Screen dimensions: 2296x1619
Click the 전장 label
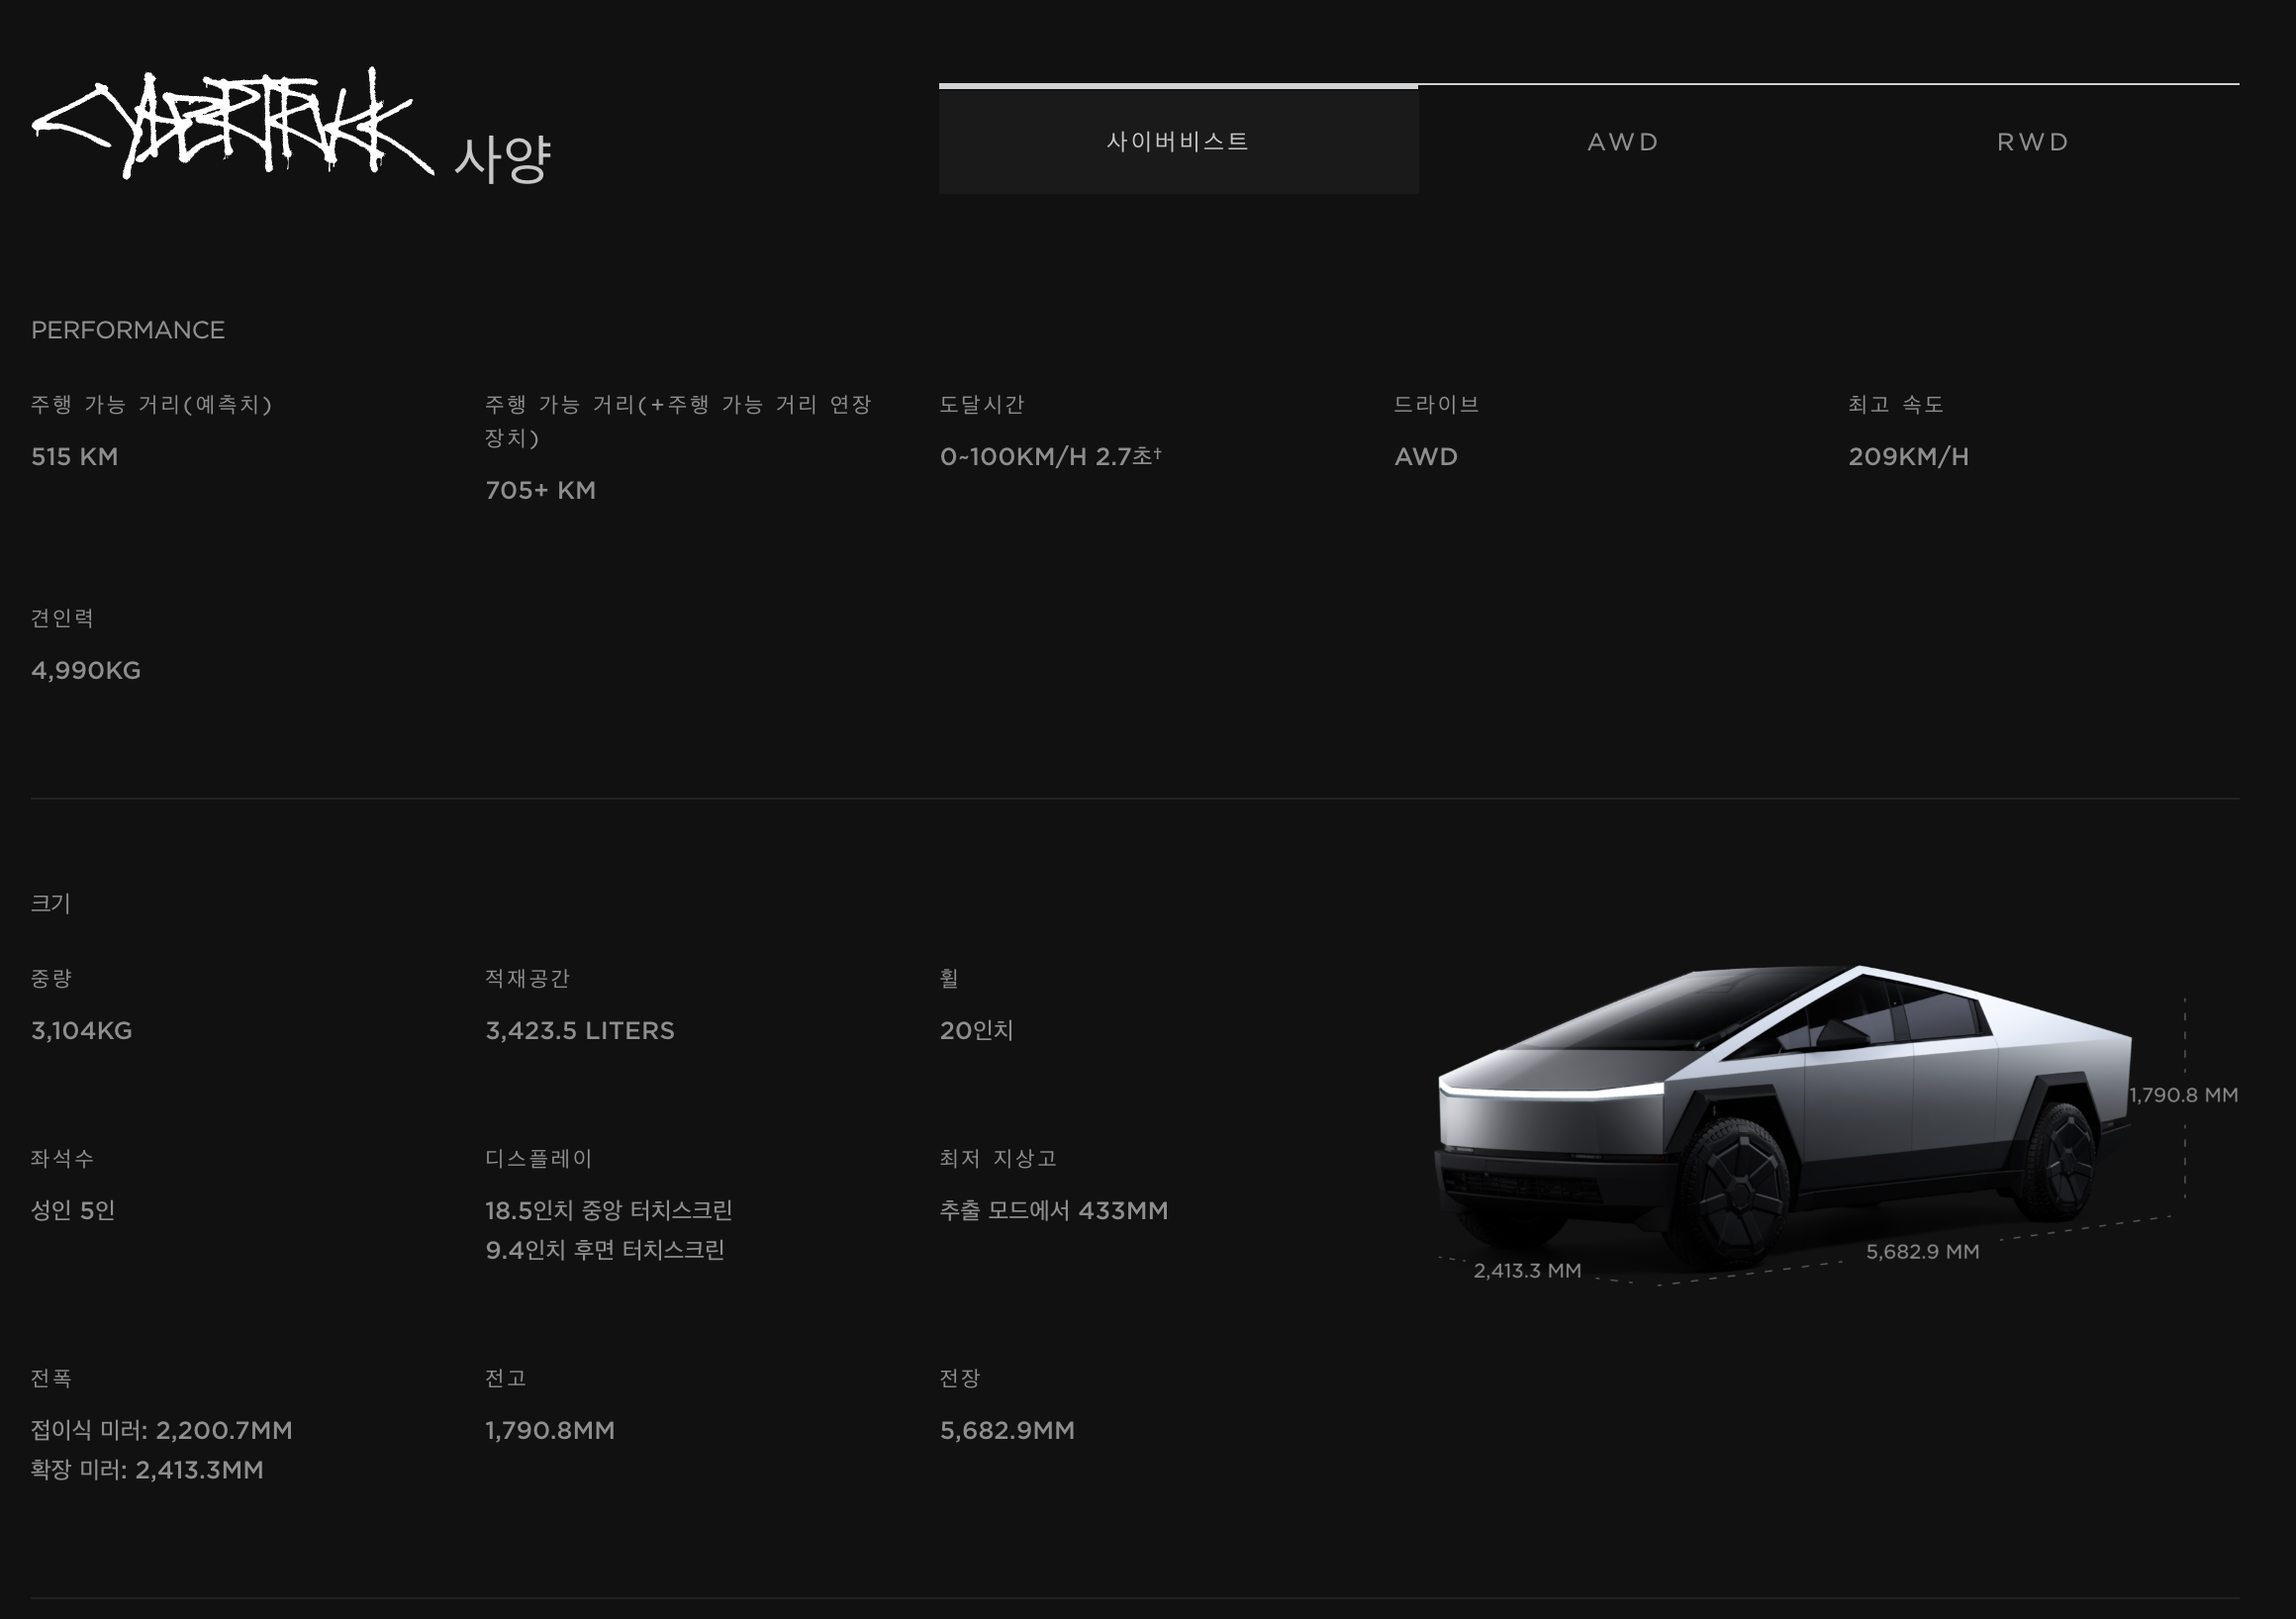coord(960,1379)
